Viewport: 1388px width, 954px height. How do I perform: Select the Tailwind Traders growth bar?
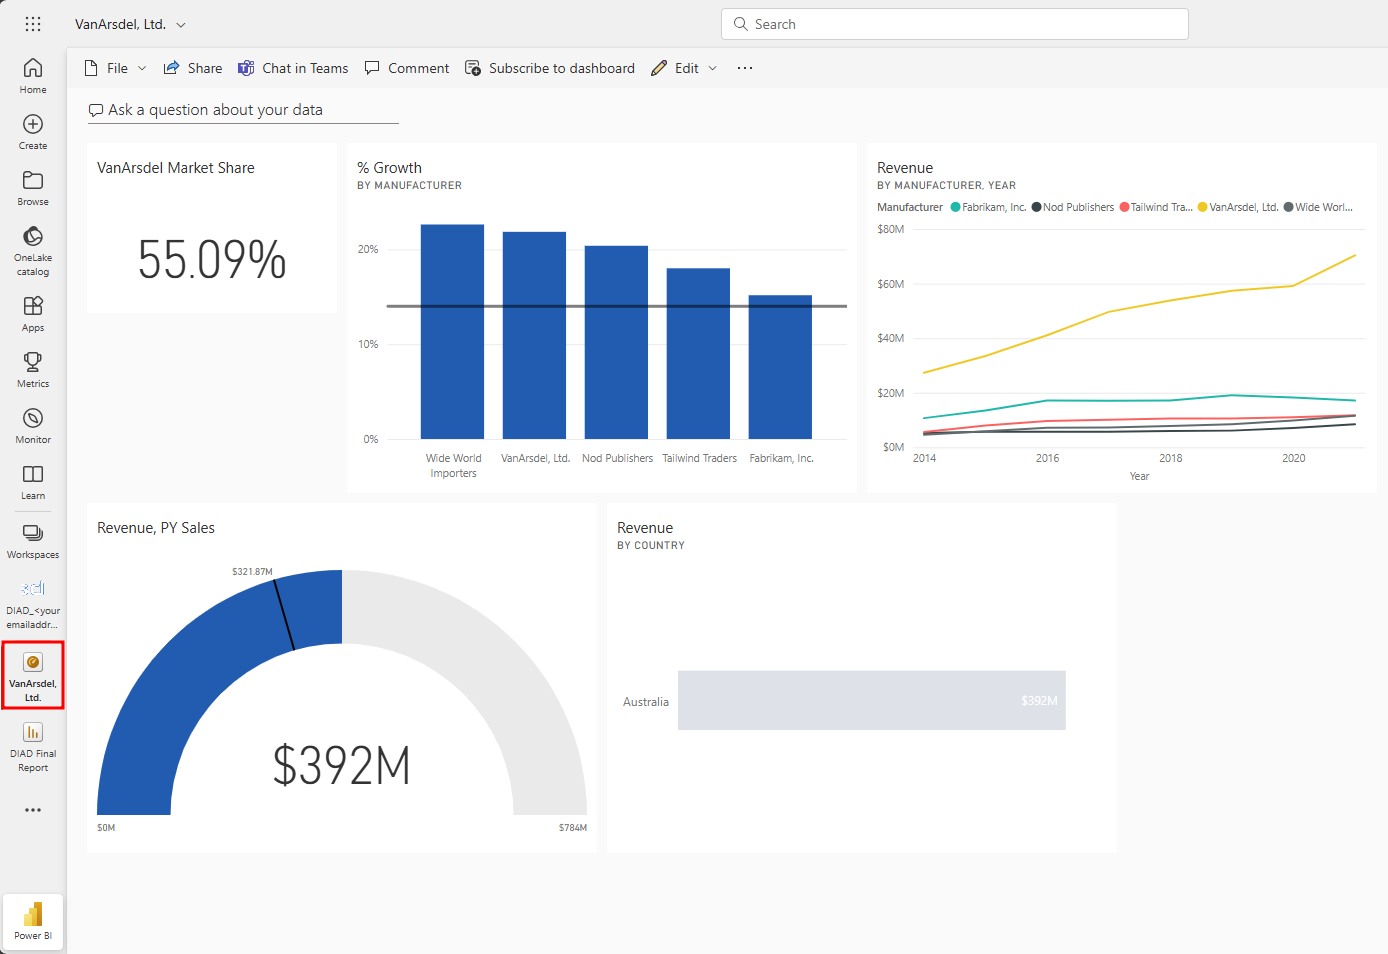click(x=698, y=353)
